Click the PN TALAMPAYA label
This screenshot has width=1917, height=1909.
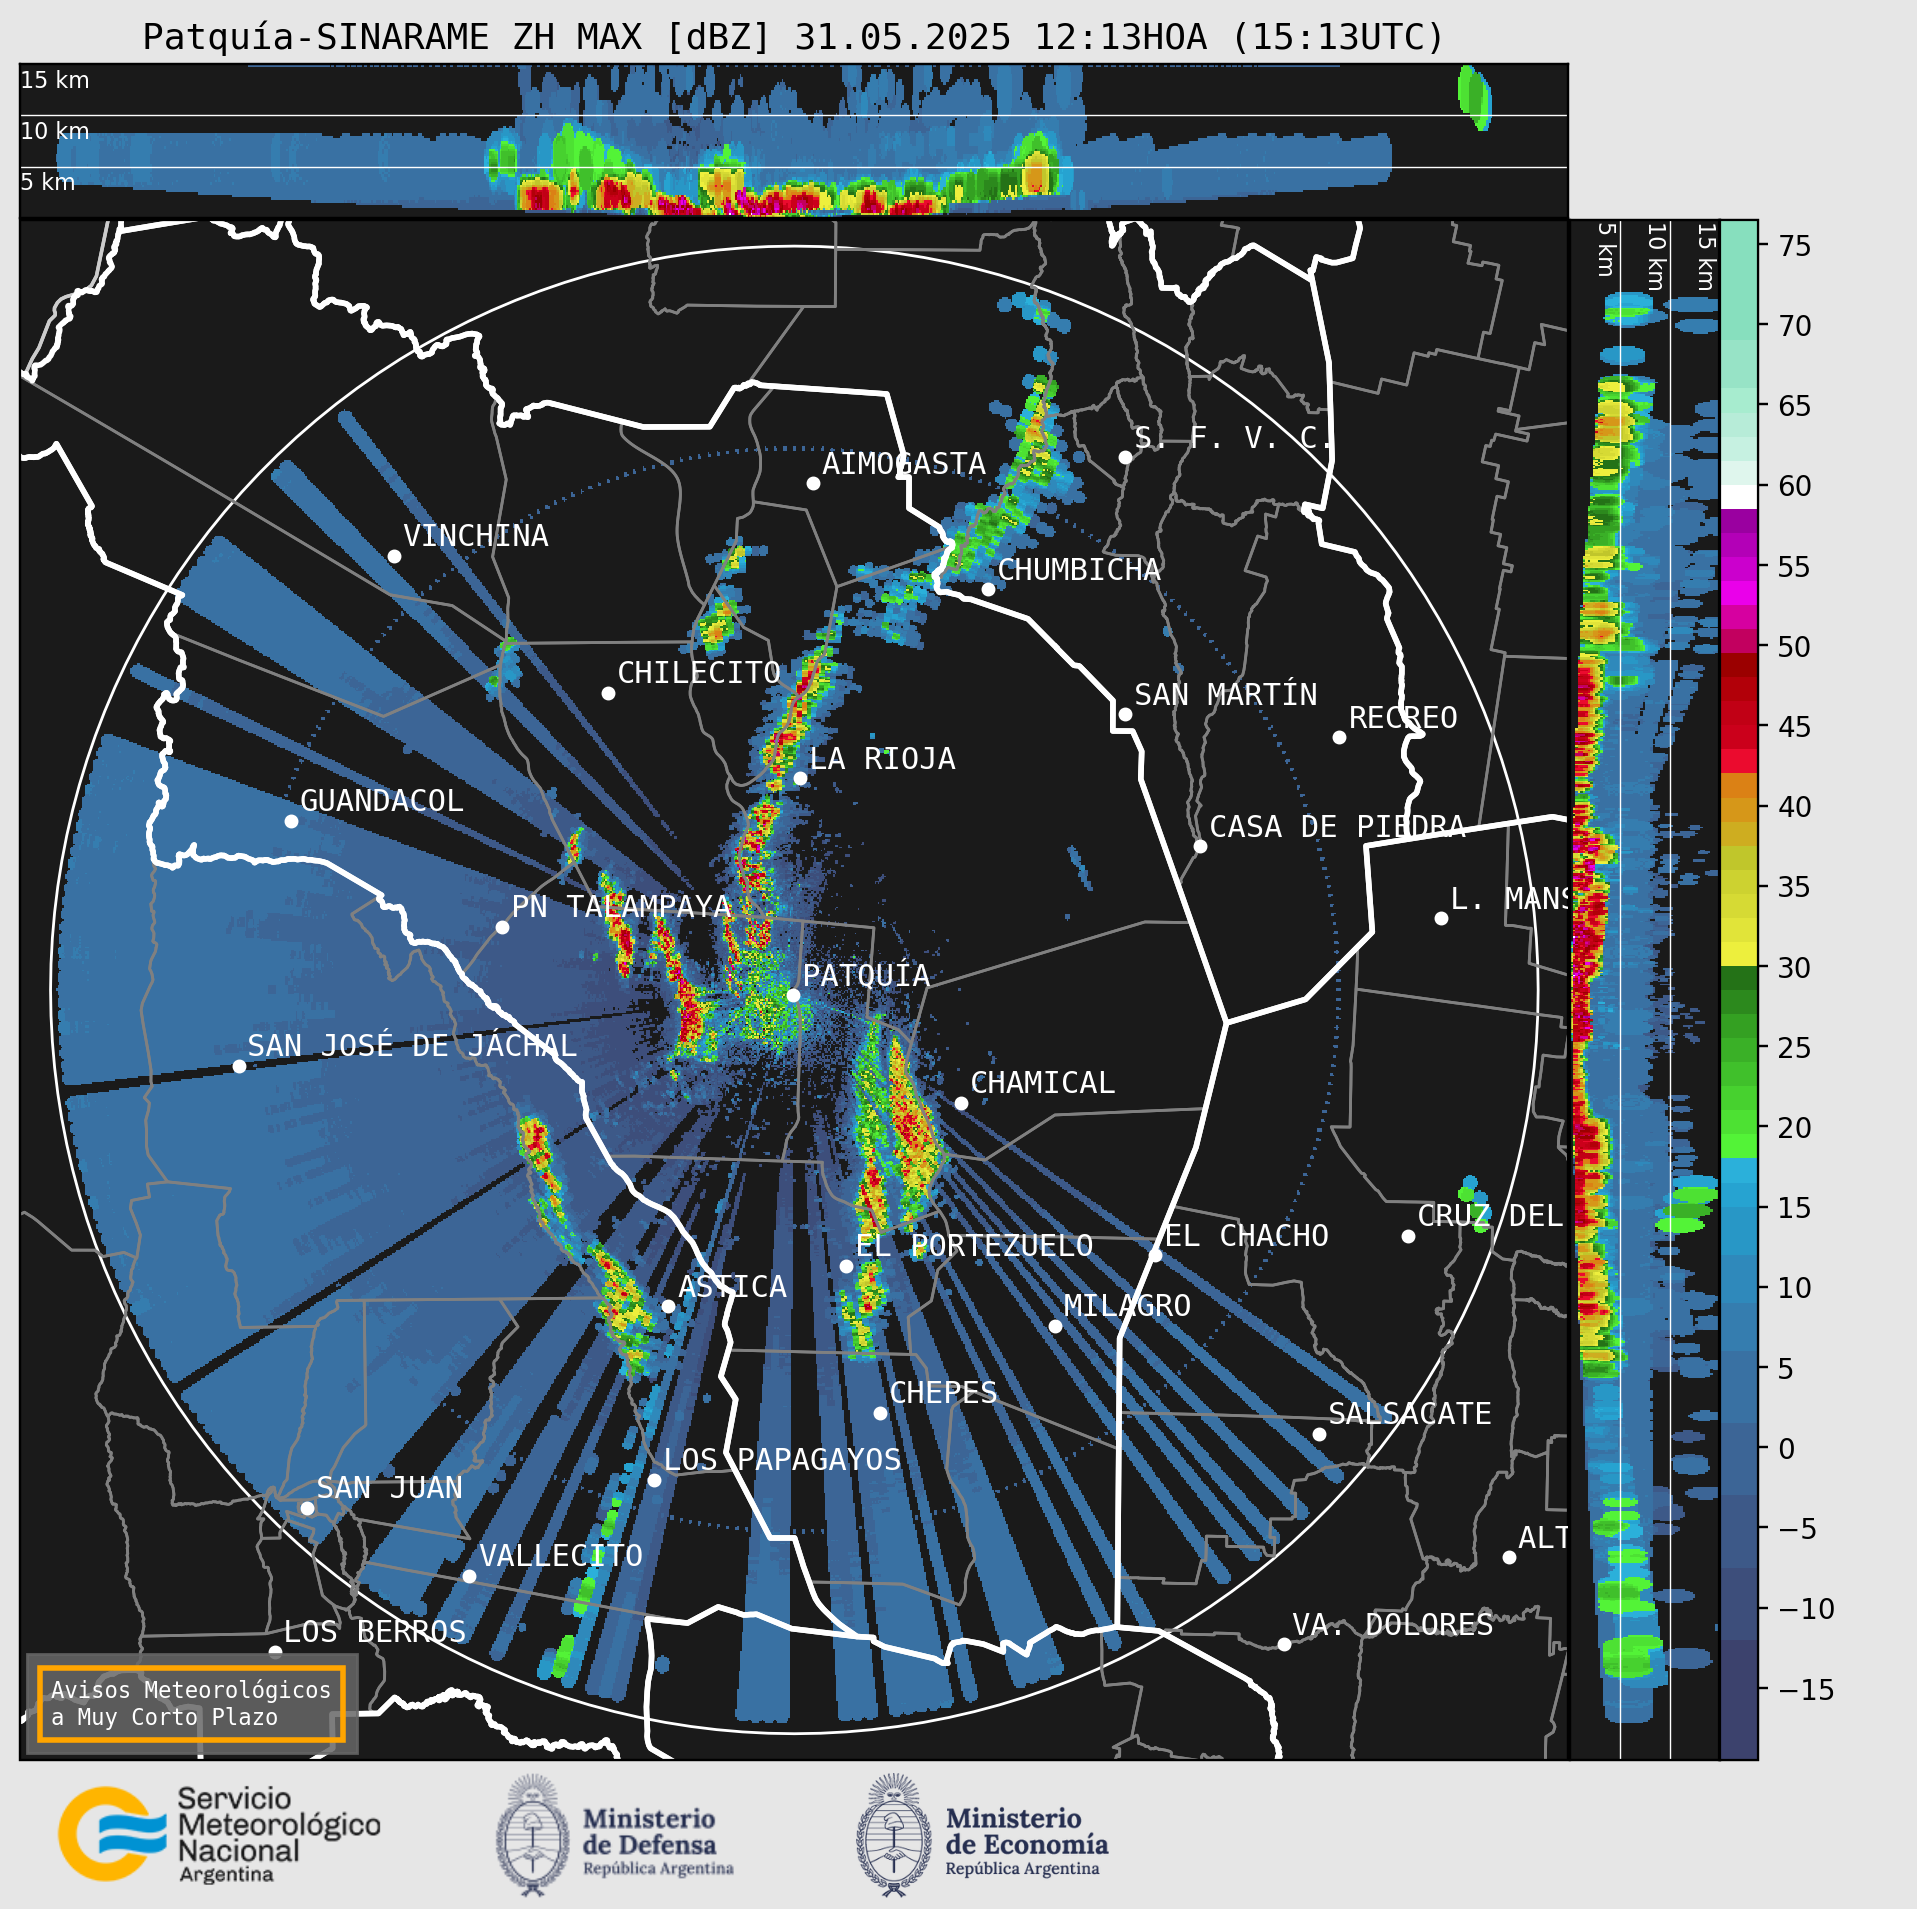[622, 907]
